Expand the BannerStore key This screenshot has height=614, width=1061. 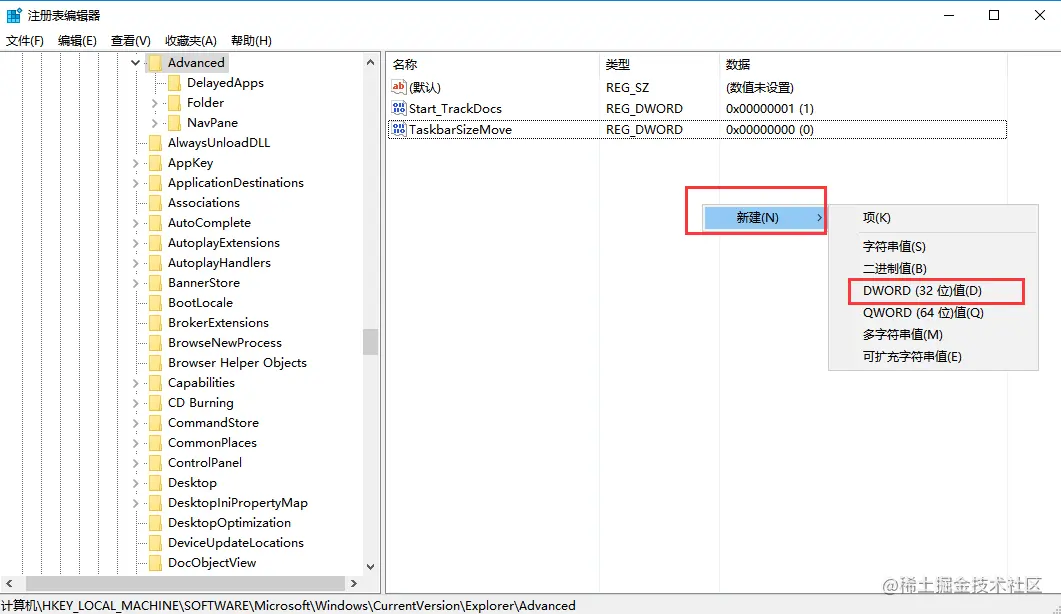pyautogui.click(x=135, y=283)
